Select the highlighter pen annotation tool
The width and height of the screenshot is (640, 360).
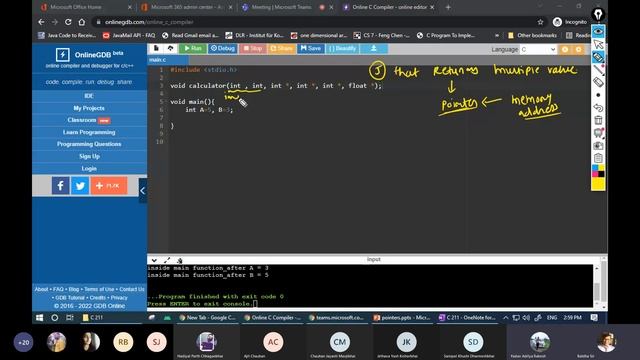click(x=598, y=57)
